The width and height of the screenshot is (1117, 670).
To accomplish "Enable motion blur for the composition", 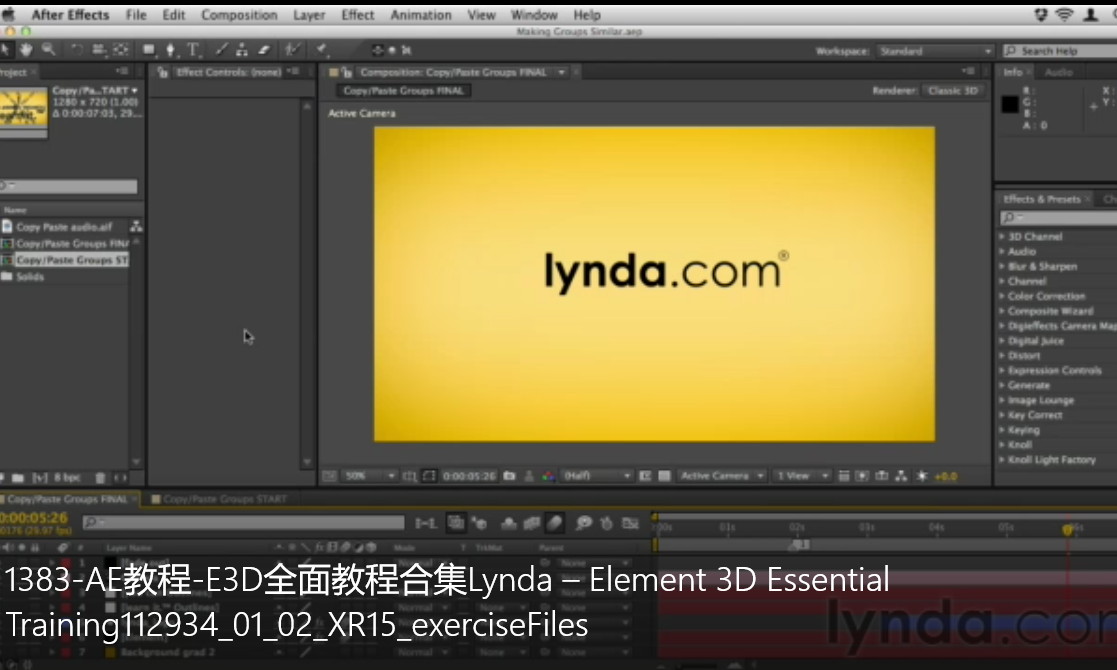I will pos(555,523).
